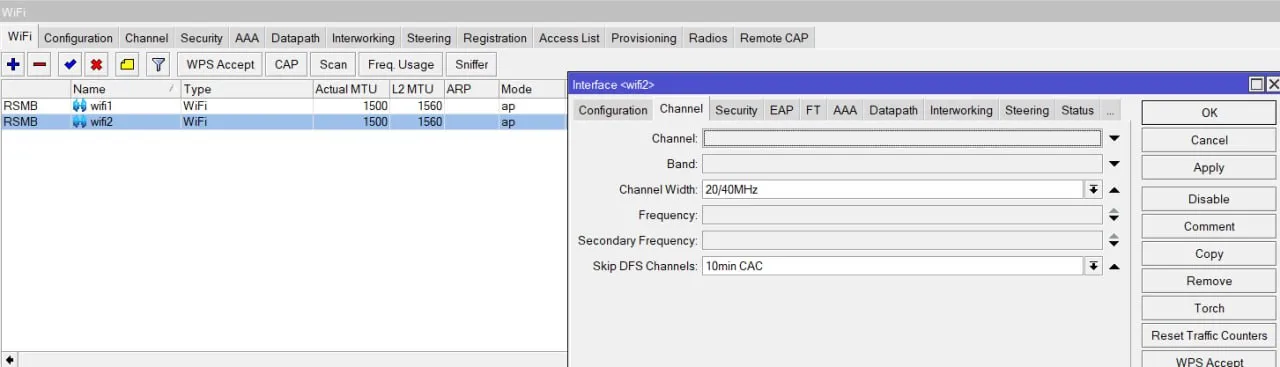This screenshot has width=1280, height=367.
Task: Open the Registration tab
Action: pos(495,38)
